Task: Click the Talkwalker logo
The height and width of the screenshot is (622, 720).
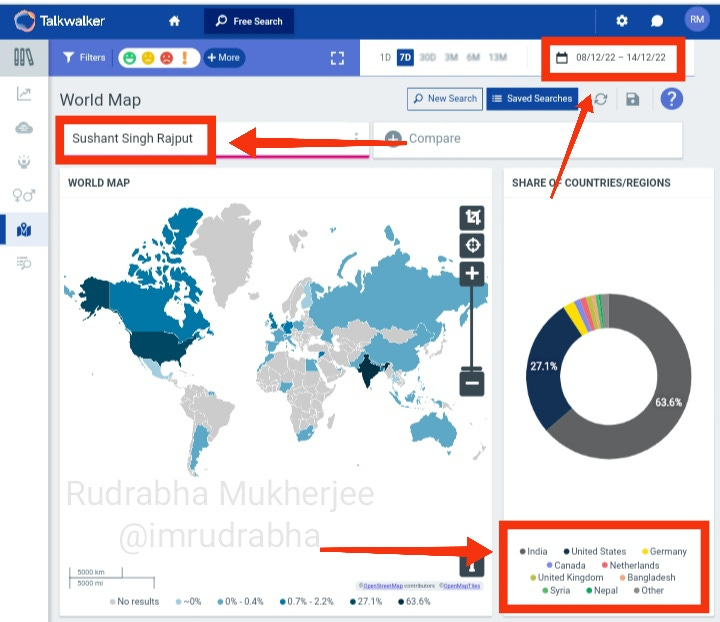Action: pyautogui.click(x=59, y=21)
